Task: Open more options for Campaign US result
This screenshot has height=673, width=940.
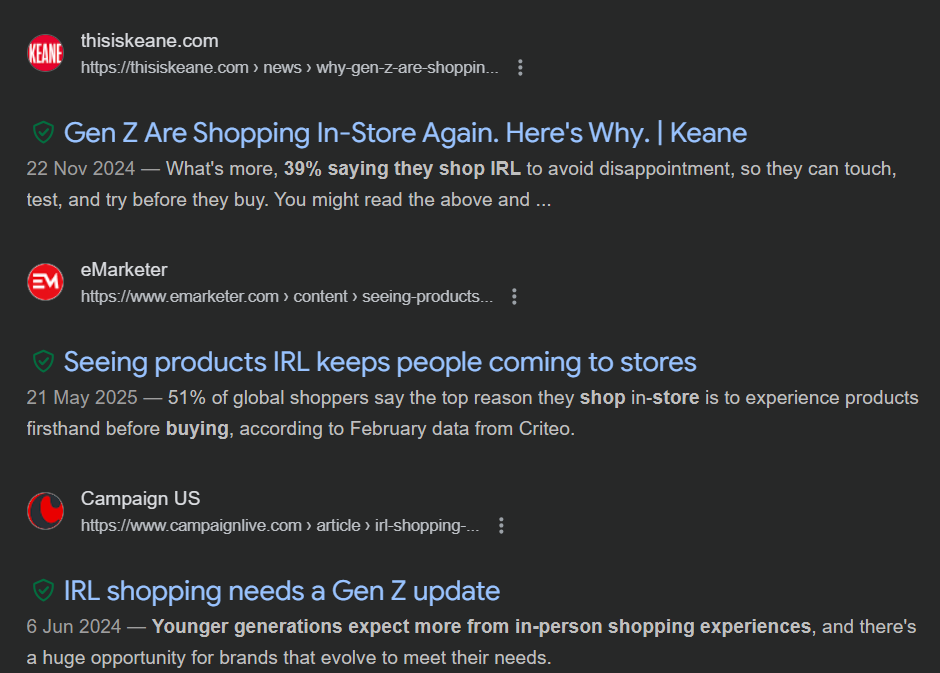Action: [x=502, y=526]
